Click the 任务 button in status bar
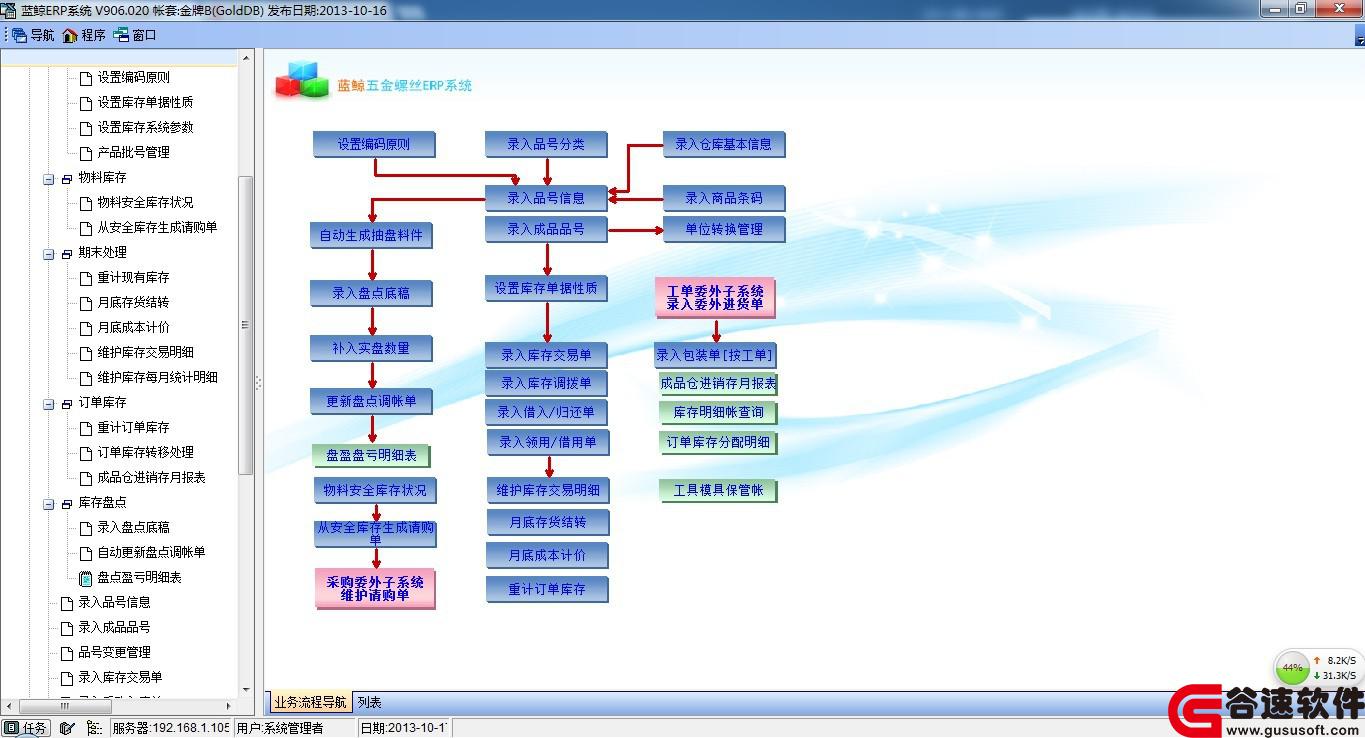 point(26,728)
